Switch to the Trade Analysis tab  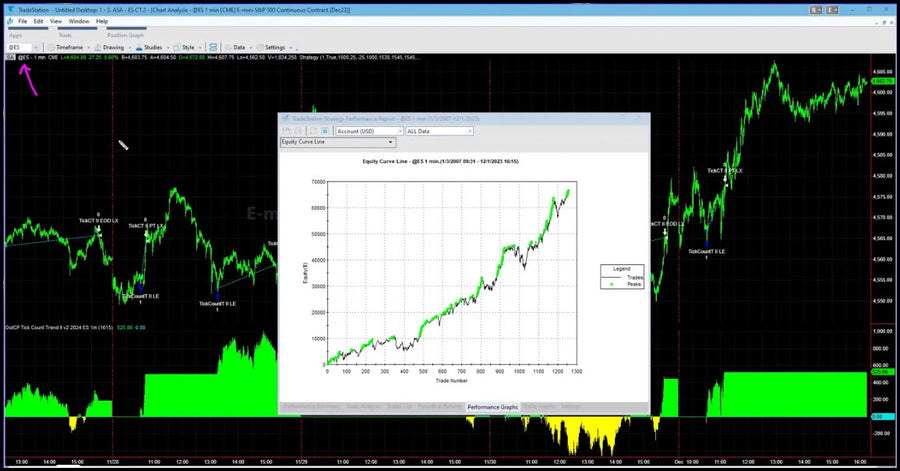click(363, 407)
